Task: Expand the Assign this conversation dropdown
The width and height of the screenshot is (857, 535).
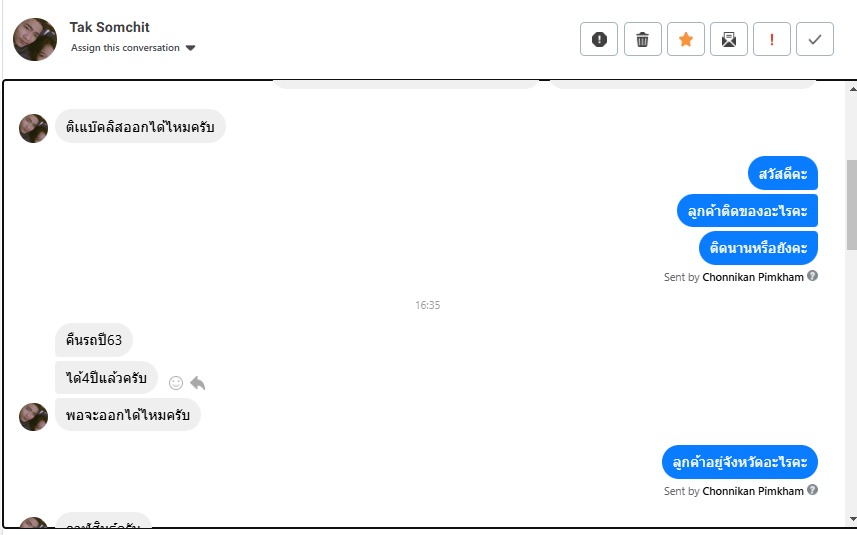Action: [x=133, y=48]
